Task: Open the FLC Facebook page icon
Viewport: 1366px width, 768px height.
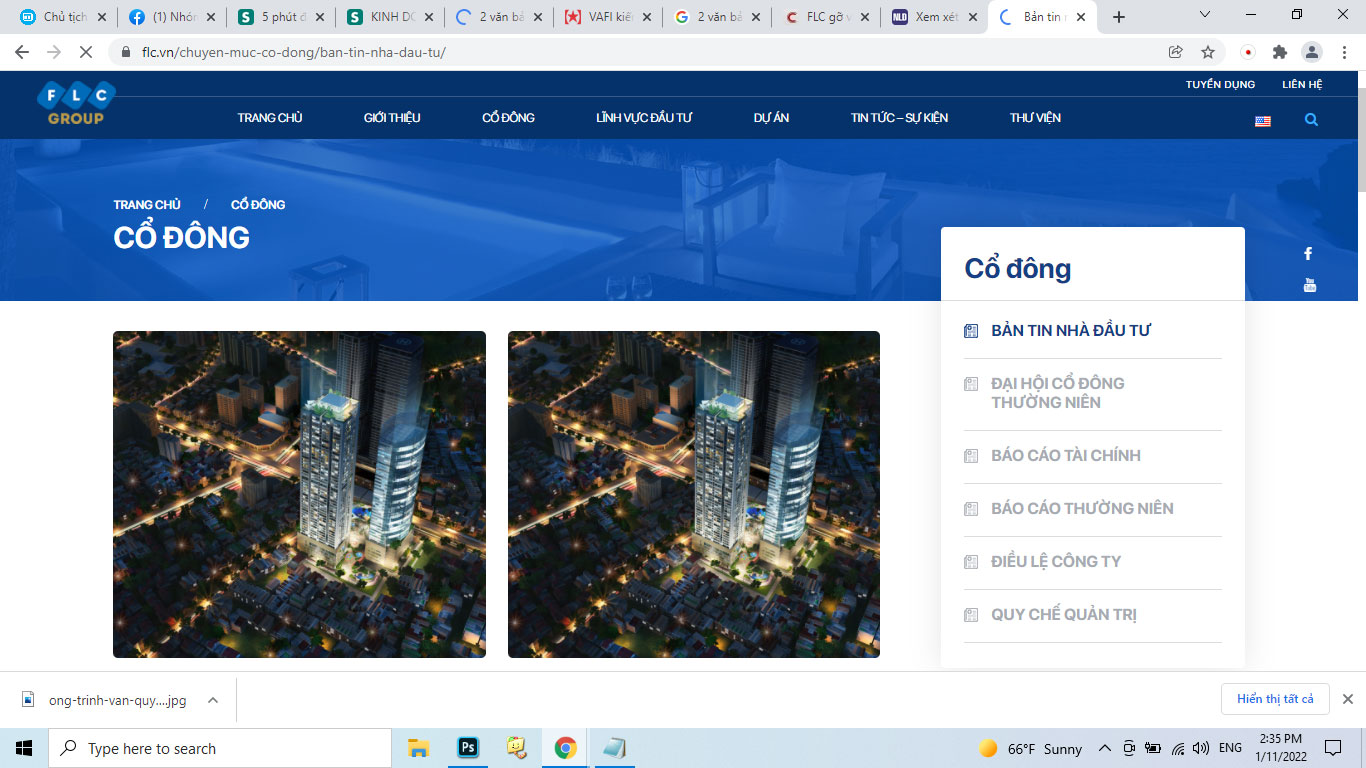Action: pos(1308,254)
